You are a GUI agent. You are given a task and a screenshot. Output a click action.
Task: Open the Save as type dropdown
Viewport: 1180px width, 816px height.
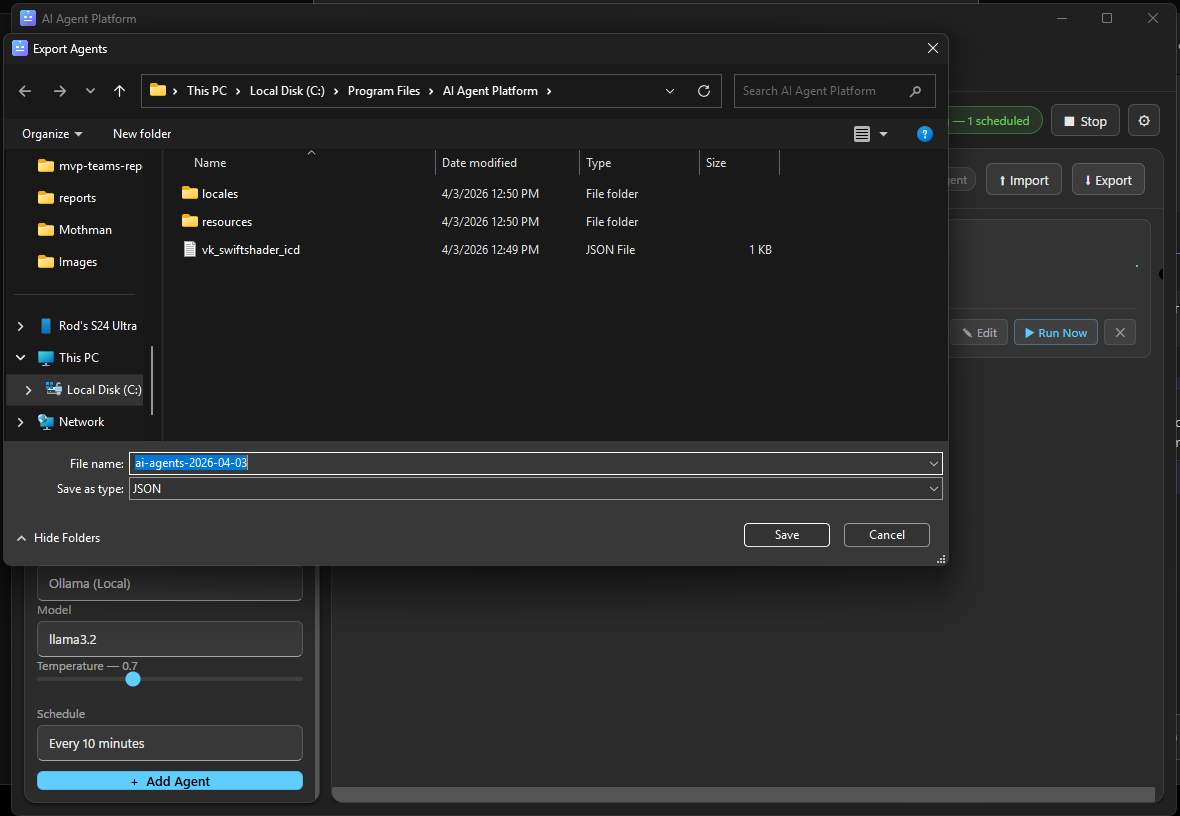(933, 489)
